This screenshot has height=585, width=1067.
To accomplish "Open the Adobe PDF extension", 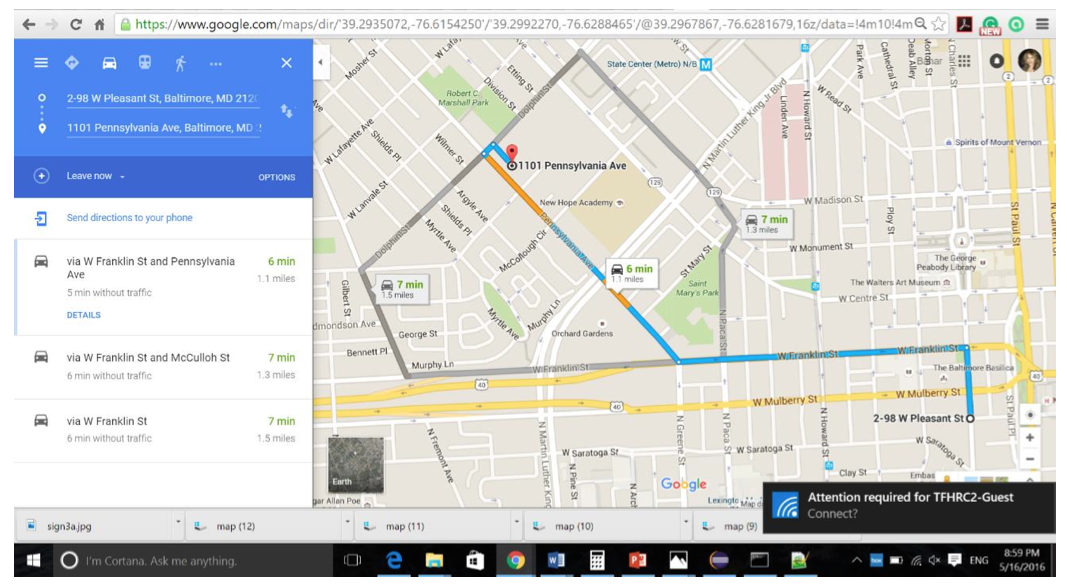I will (964, 24).
